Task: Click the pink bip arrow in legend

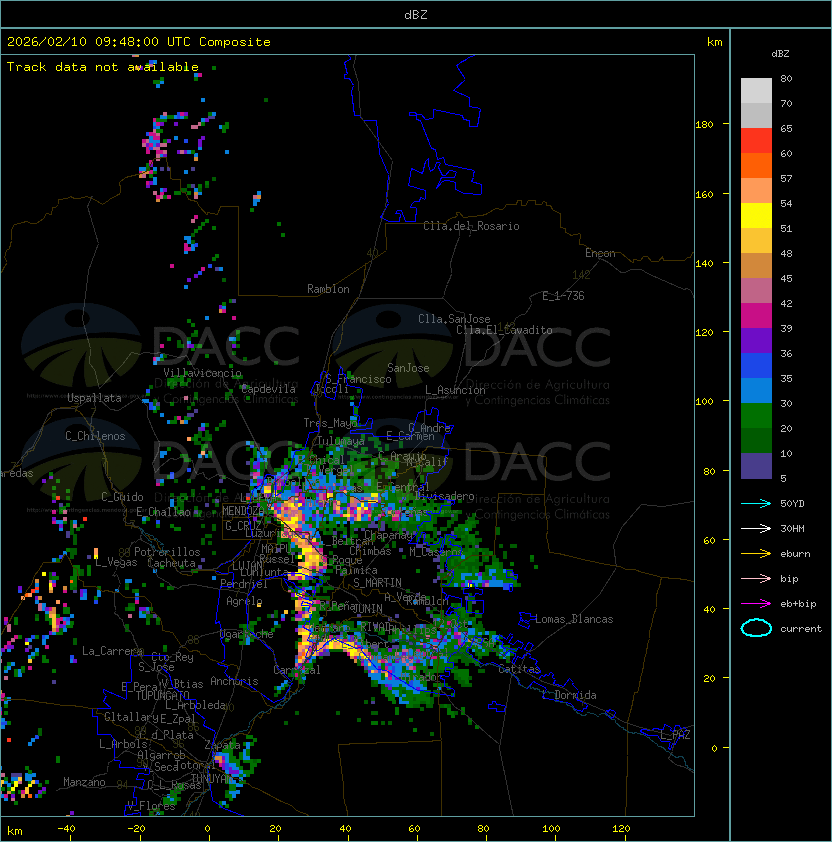Action: [x=756, y=578]
